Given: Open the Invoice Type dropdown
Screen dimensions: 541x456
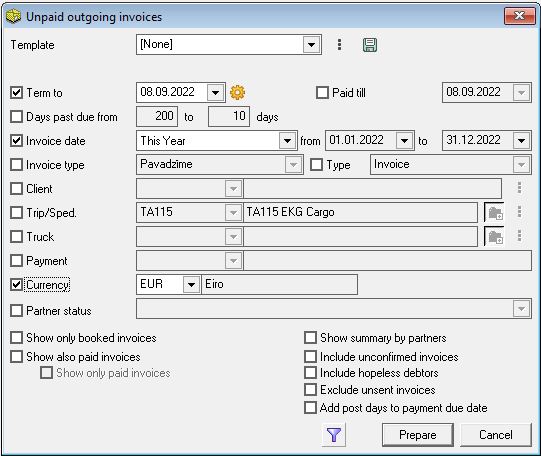Looking at the screenshot, I should [x=521, y=165].
